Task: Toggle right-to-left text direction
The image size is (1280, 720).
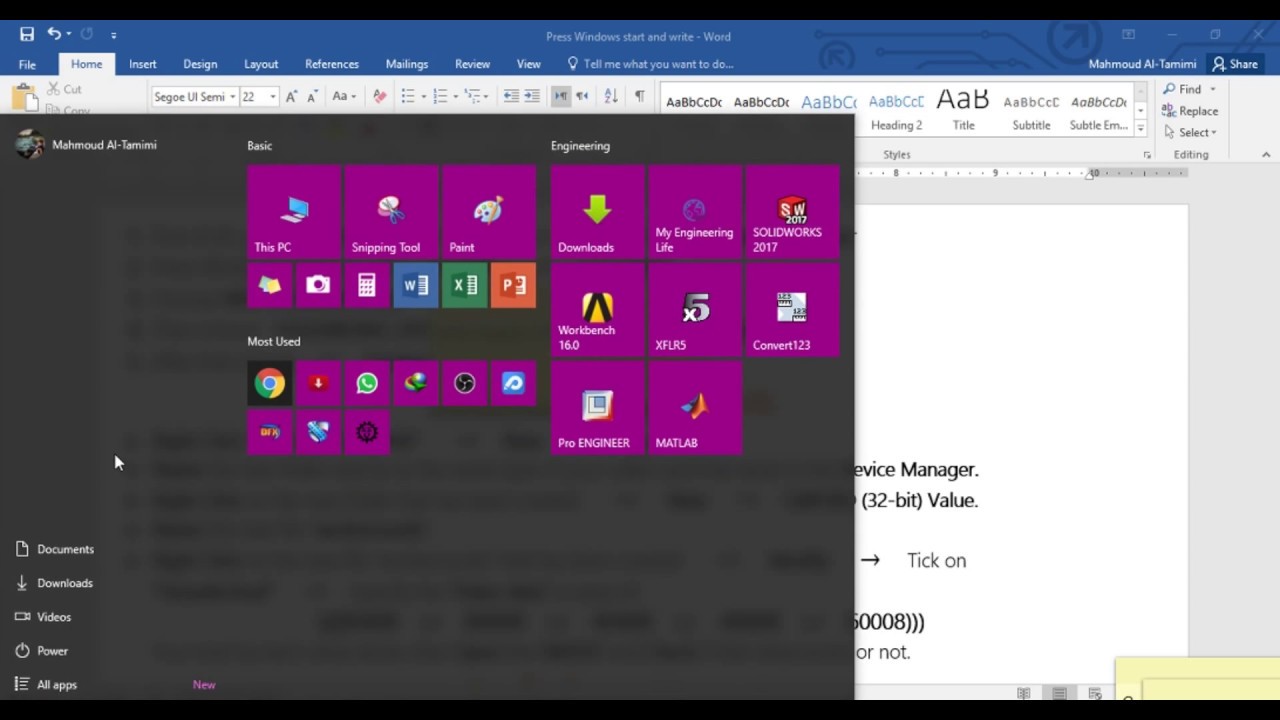Action: (582, 96)
